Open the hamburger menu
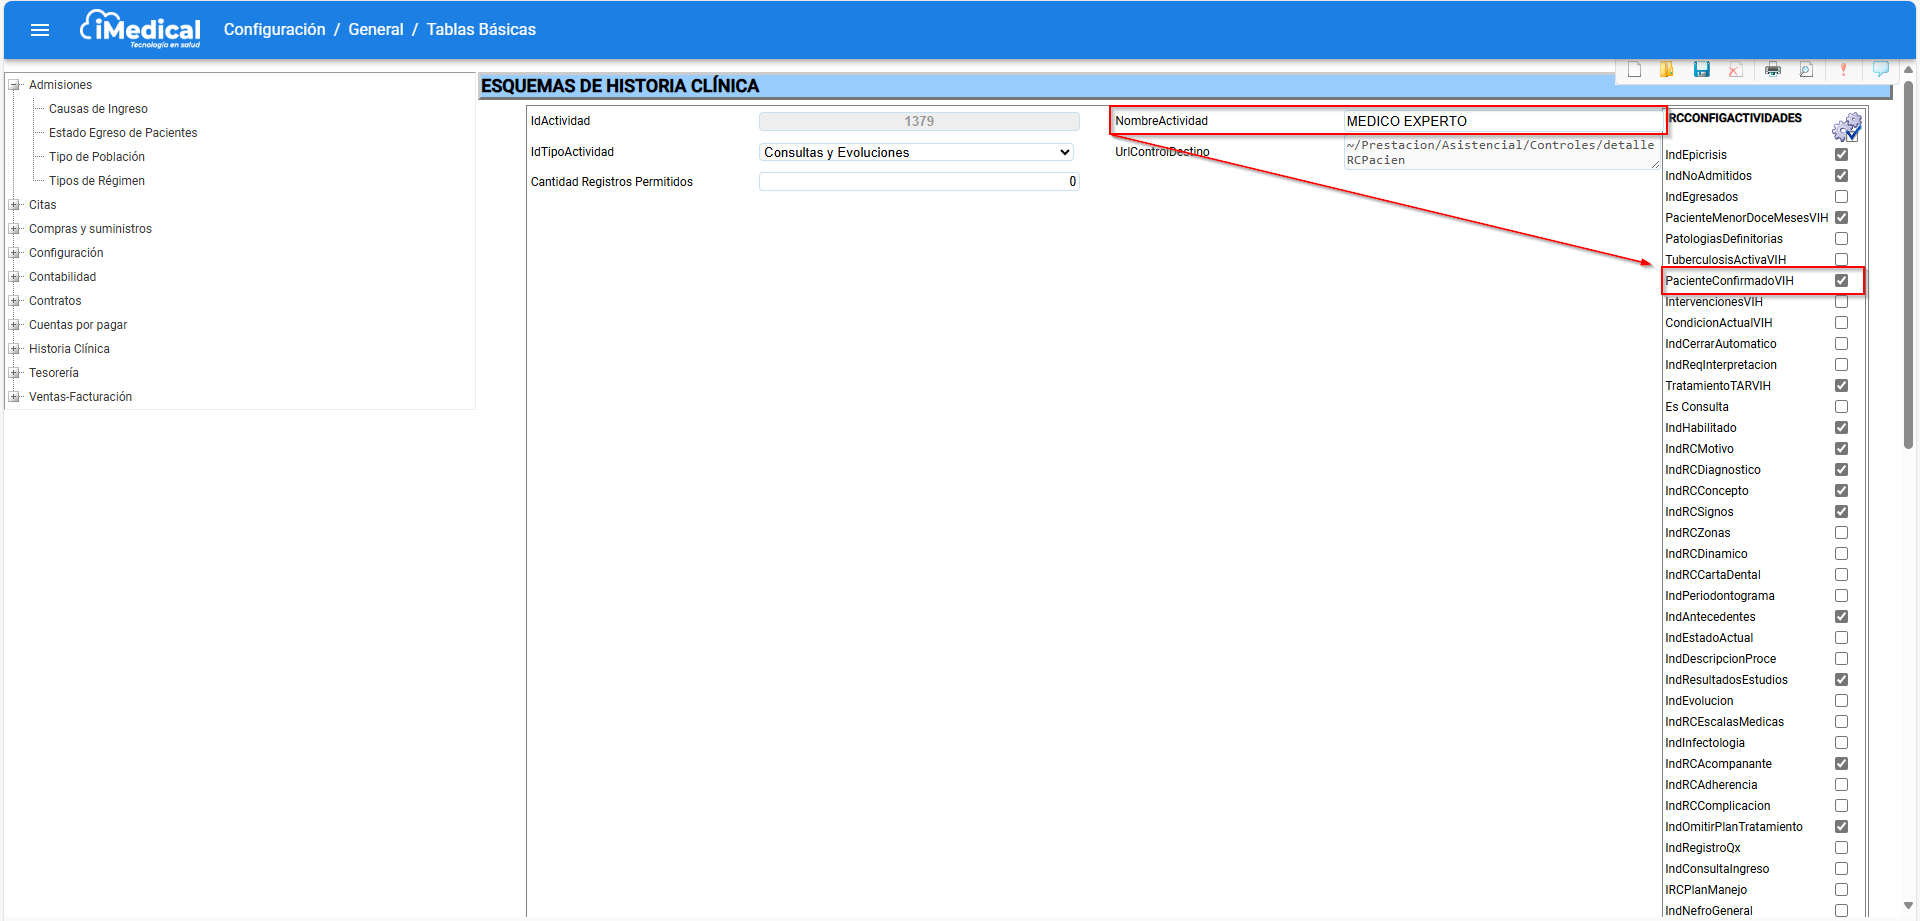Screen dimensions: 1920x921 pyautogui.click(x=40, y=30)
